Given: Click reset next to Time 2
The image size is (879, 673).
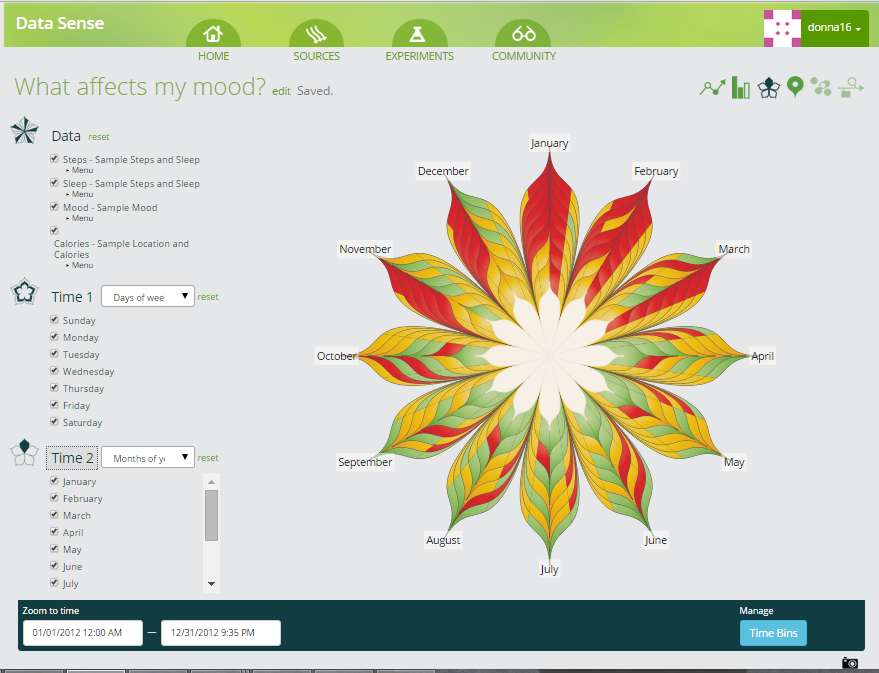Looking at the screenshot, I should pos(208,458).
